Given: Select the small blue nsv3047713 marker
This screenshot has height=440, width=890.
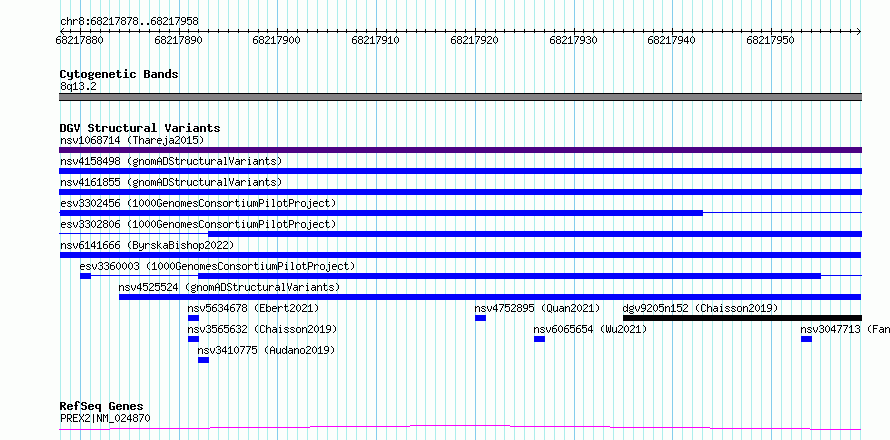Looking at the screenshot, I should [807, 339].
